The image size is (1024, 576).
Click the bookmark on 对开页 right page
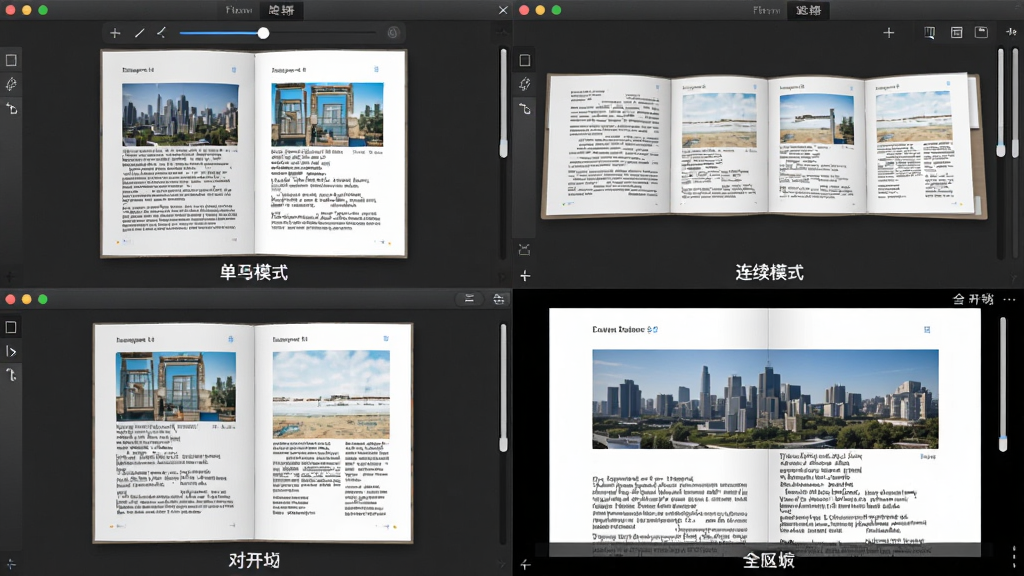pos(386,339)
